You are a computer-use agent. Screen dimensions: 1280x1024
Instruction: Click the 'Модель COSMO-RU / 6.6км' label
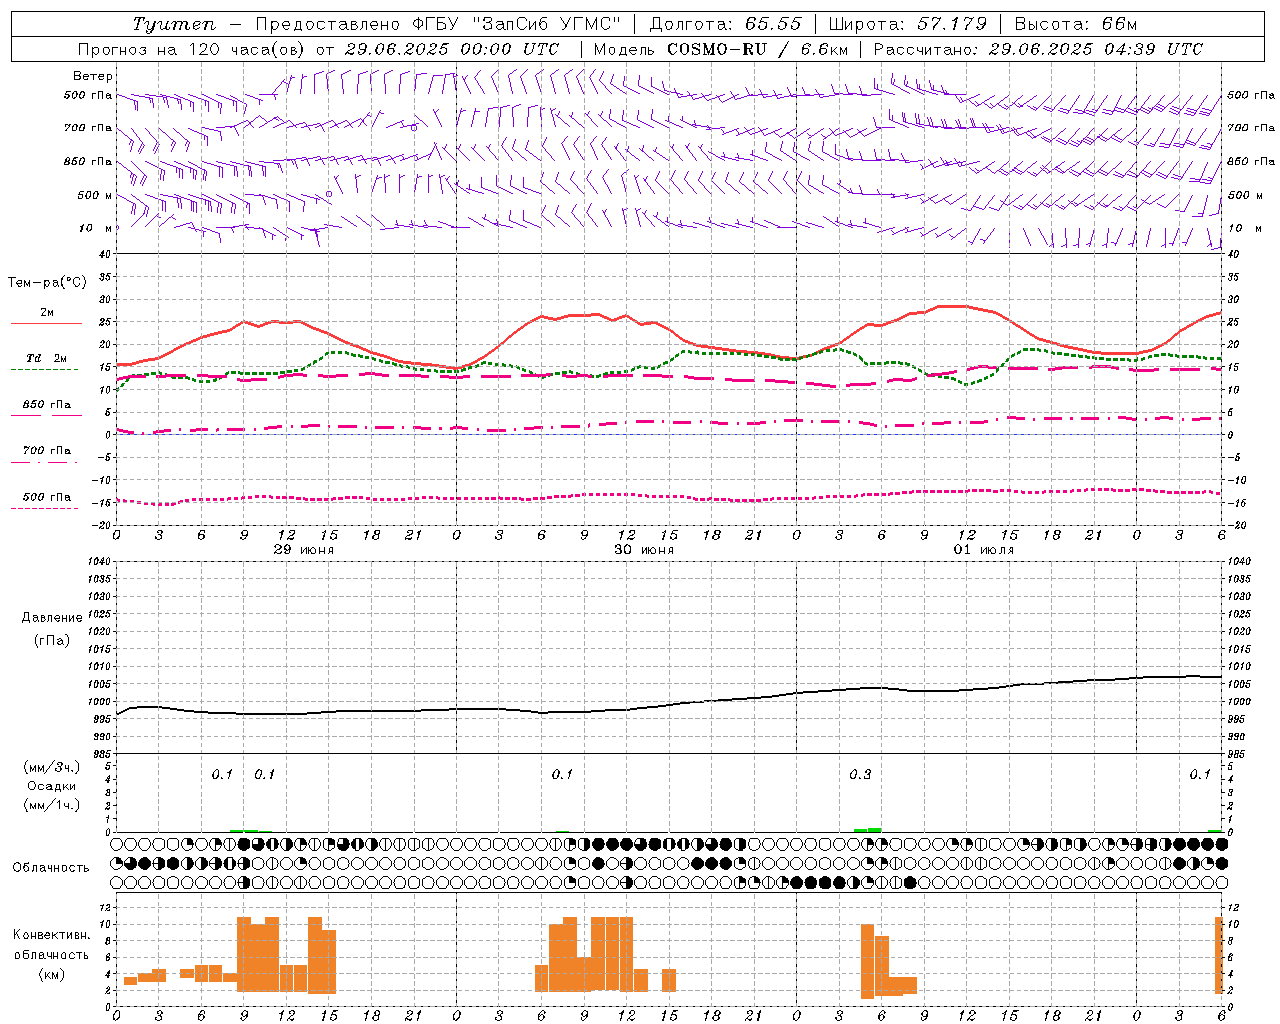tap(721, 49)
